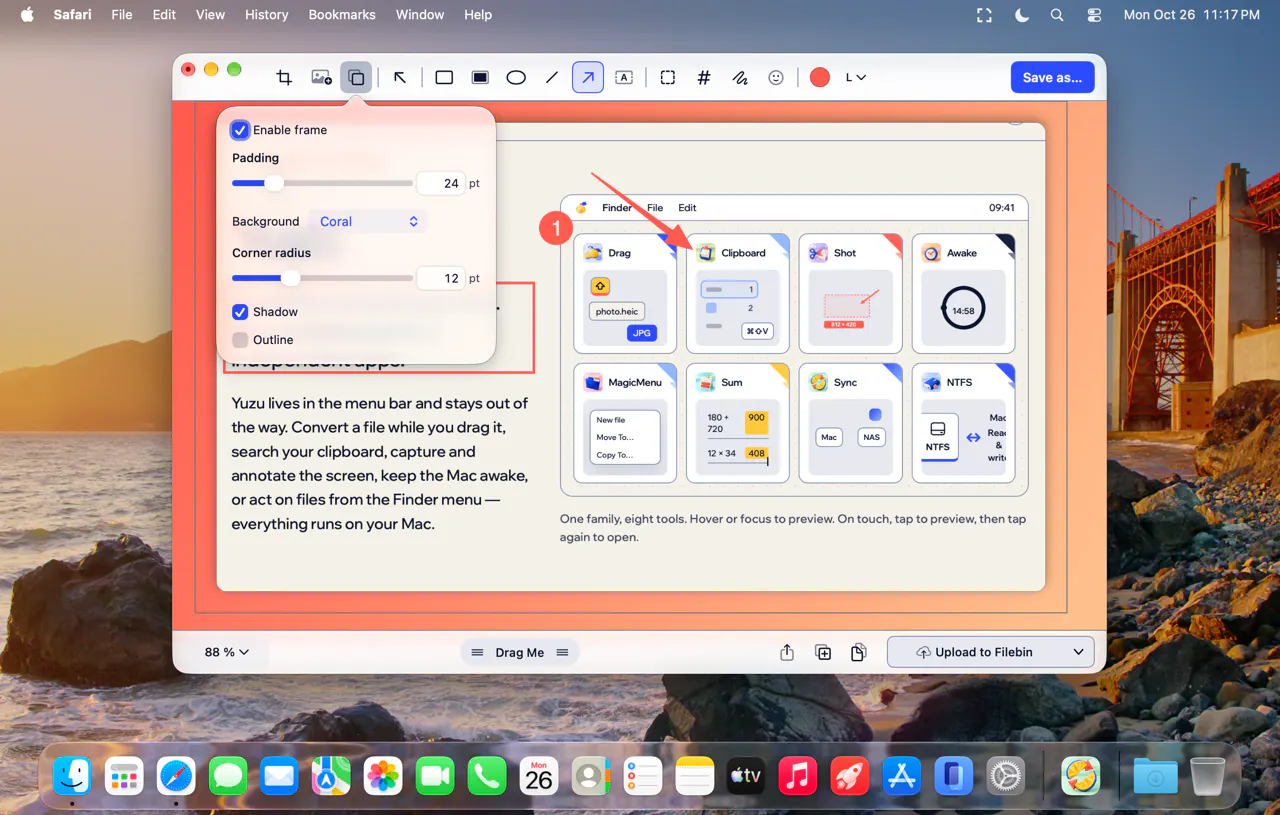Screen dimensions: 1280x815
Task: Click the Corner radius slider
Action: coord(322,278)
